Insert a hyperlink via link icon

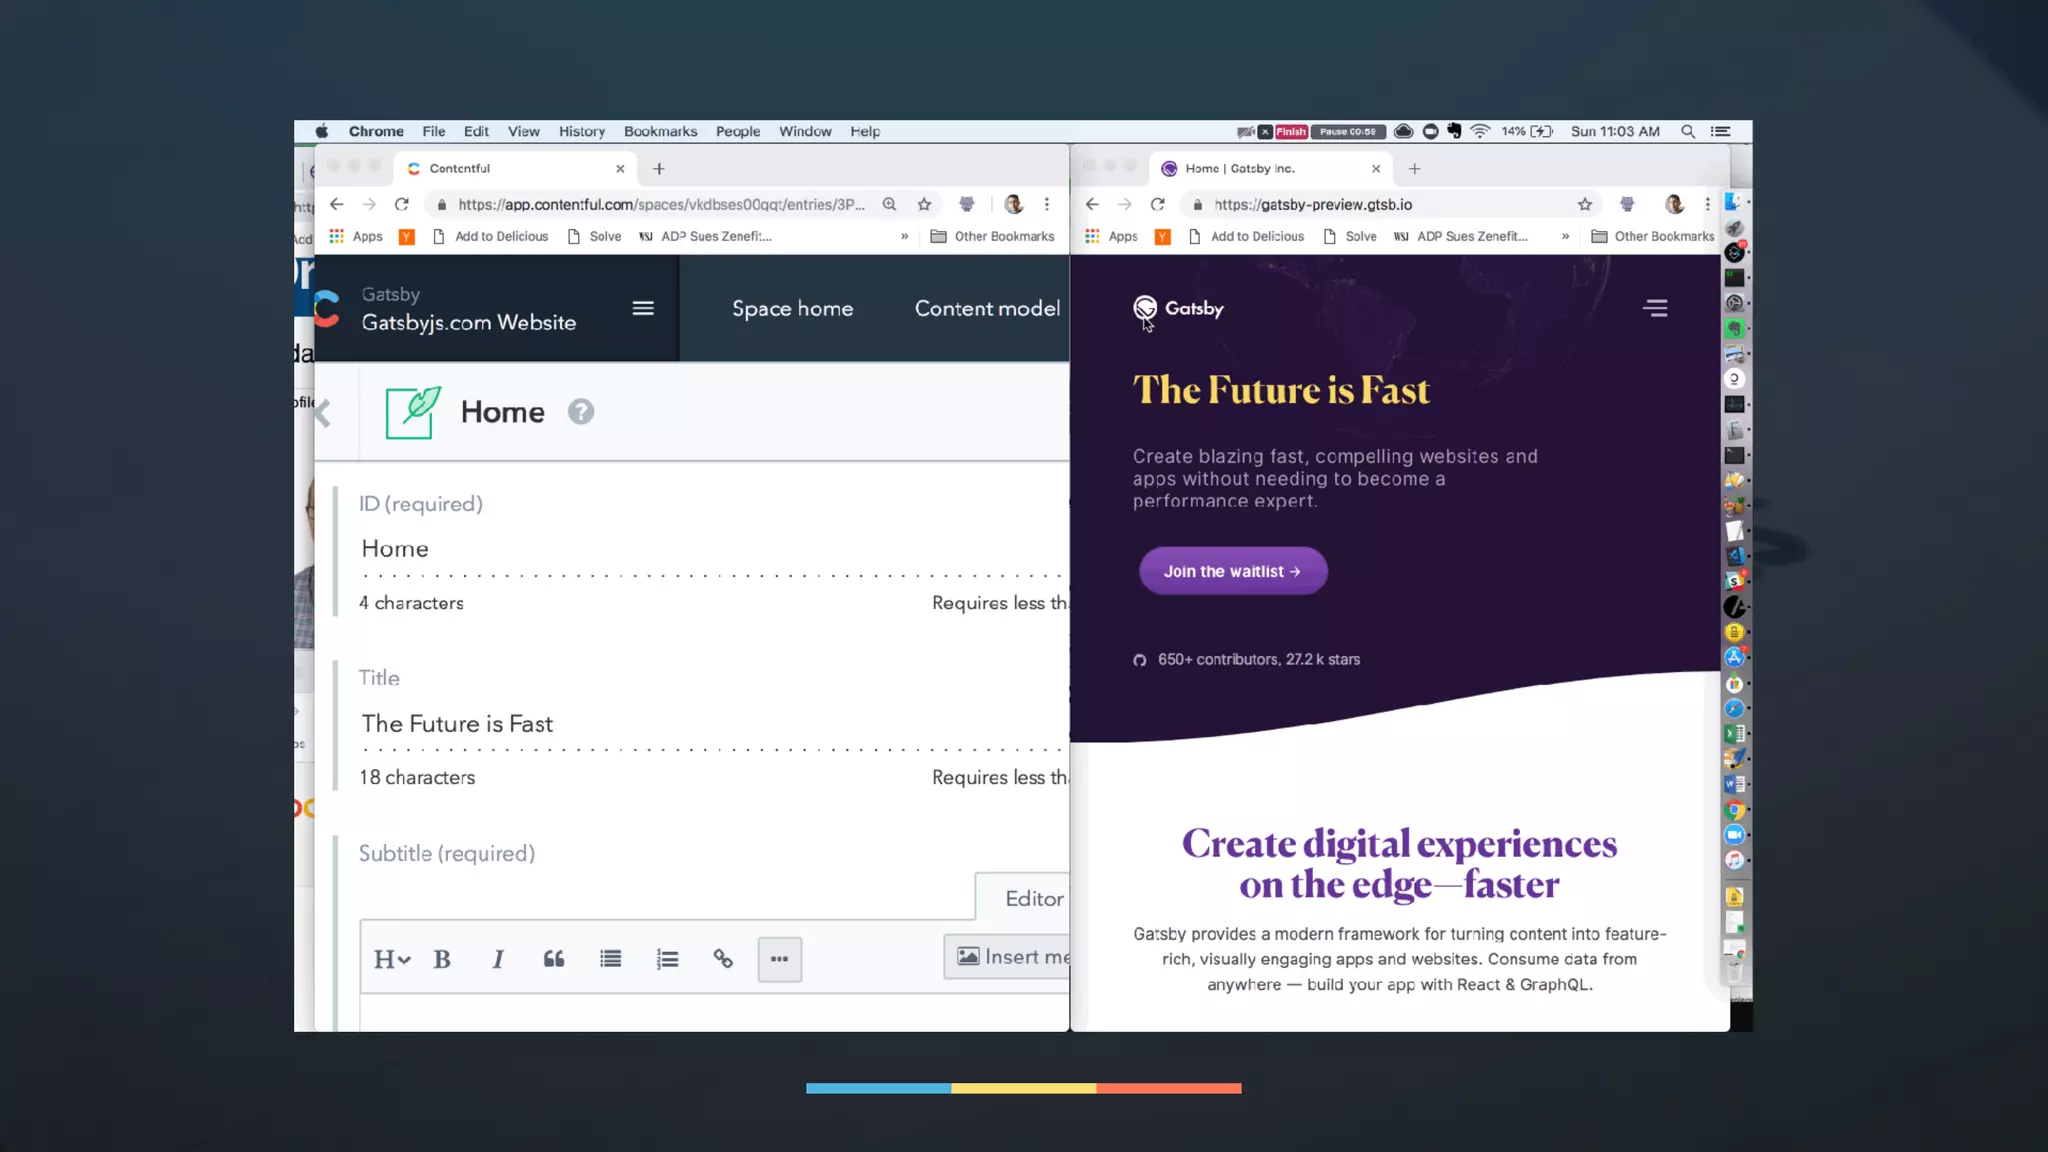point(723,959)
